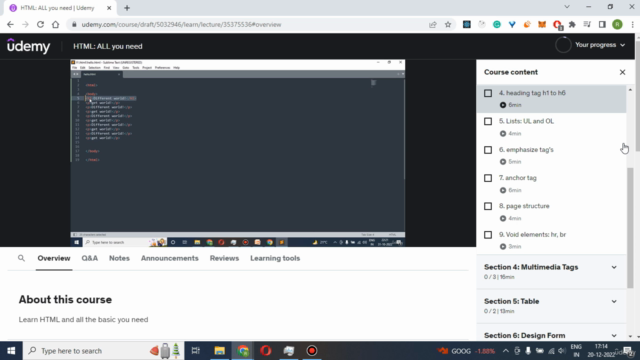The image size is (640, 360).
Task: Close the Course content panel
Action: 622,72
